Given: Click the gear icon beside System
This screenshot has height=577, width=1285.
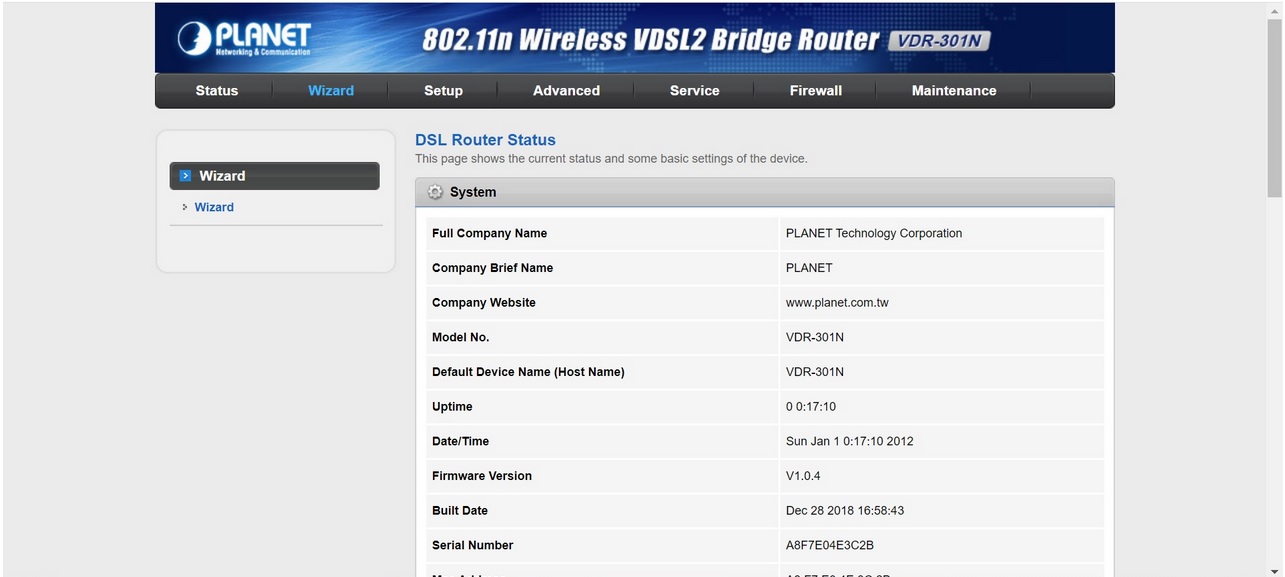Looking at the screenshot, I should click(x=435, y=192).
